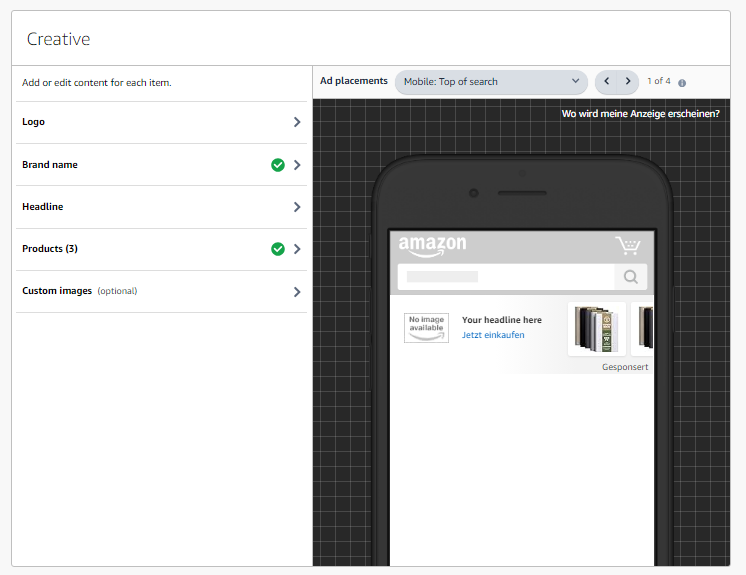Screen dimensions: 746x575
Task: Click the shopping cart icon in preview
Action: (628, 245)
